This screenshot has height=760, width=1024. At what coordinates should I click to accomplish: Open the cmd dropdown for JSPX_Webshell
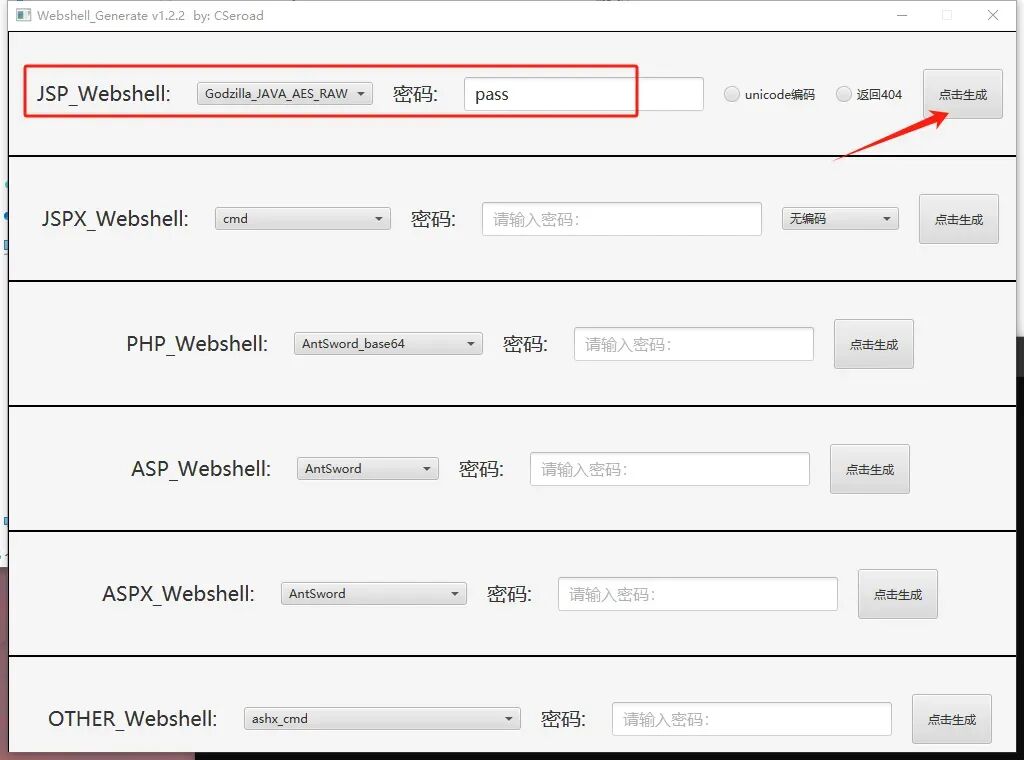pyautogui.click(x=302, y=218)
